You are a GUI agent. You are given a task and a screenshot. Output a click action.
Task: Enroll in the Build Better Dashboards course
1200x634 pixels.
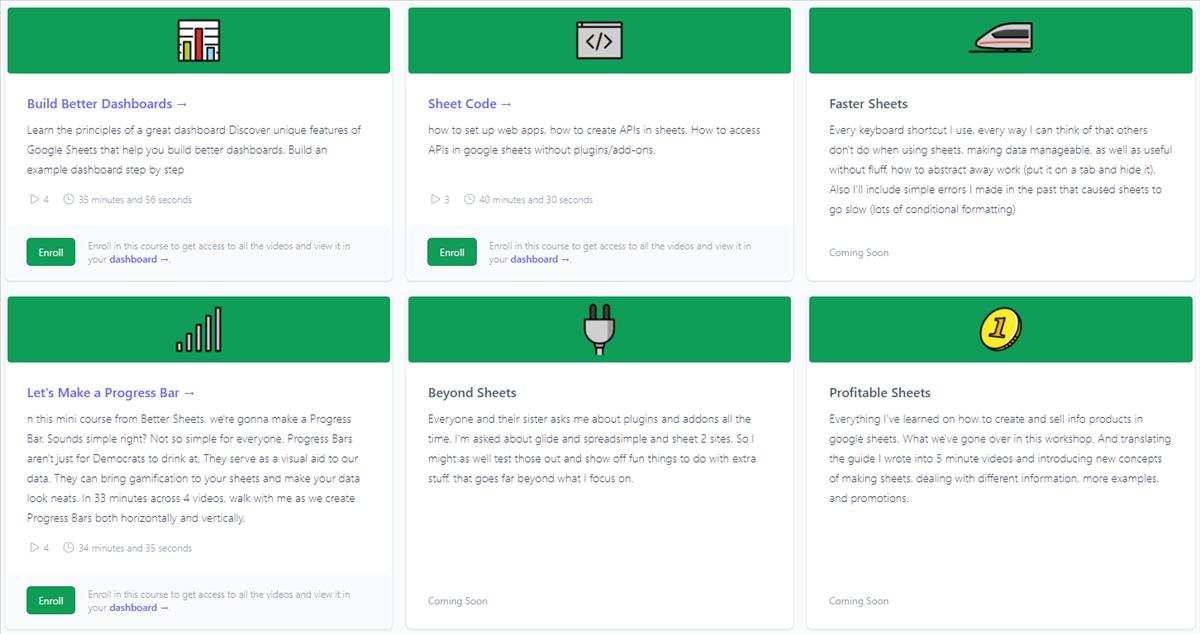point(51,253)
